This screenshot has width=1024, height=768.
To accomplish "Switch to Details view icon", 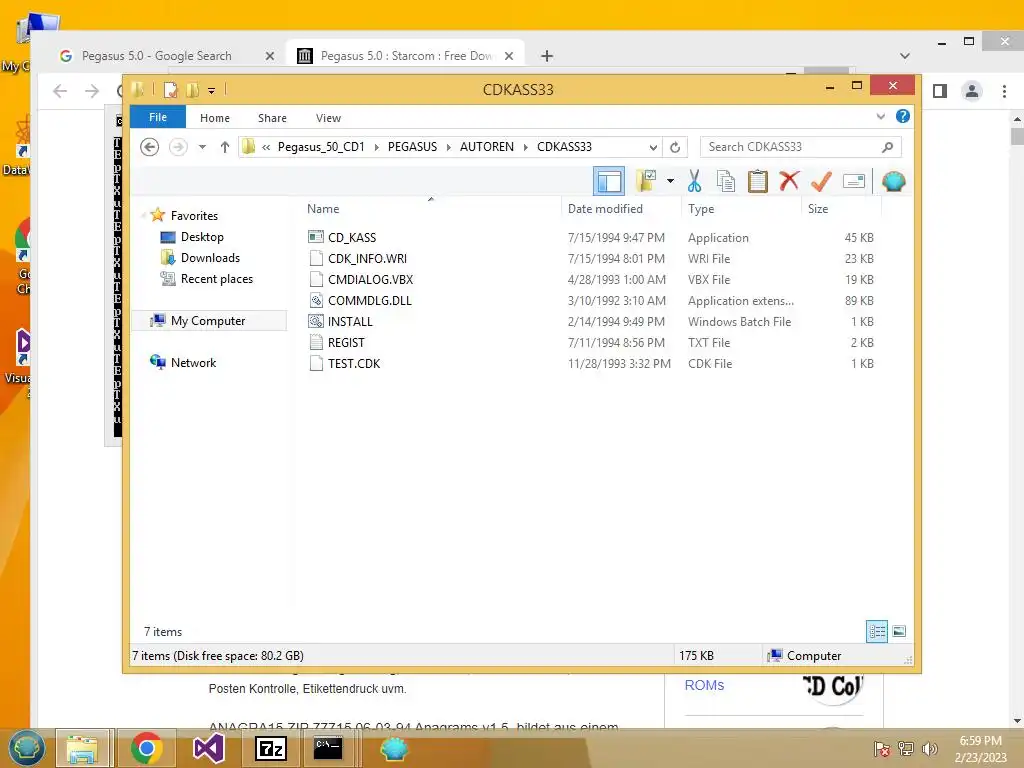I will click(x=876, y=631).
